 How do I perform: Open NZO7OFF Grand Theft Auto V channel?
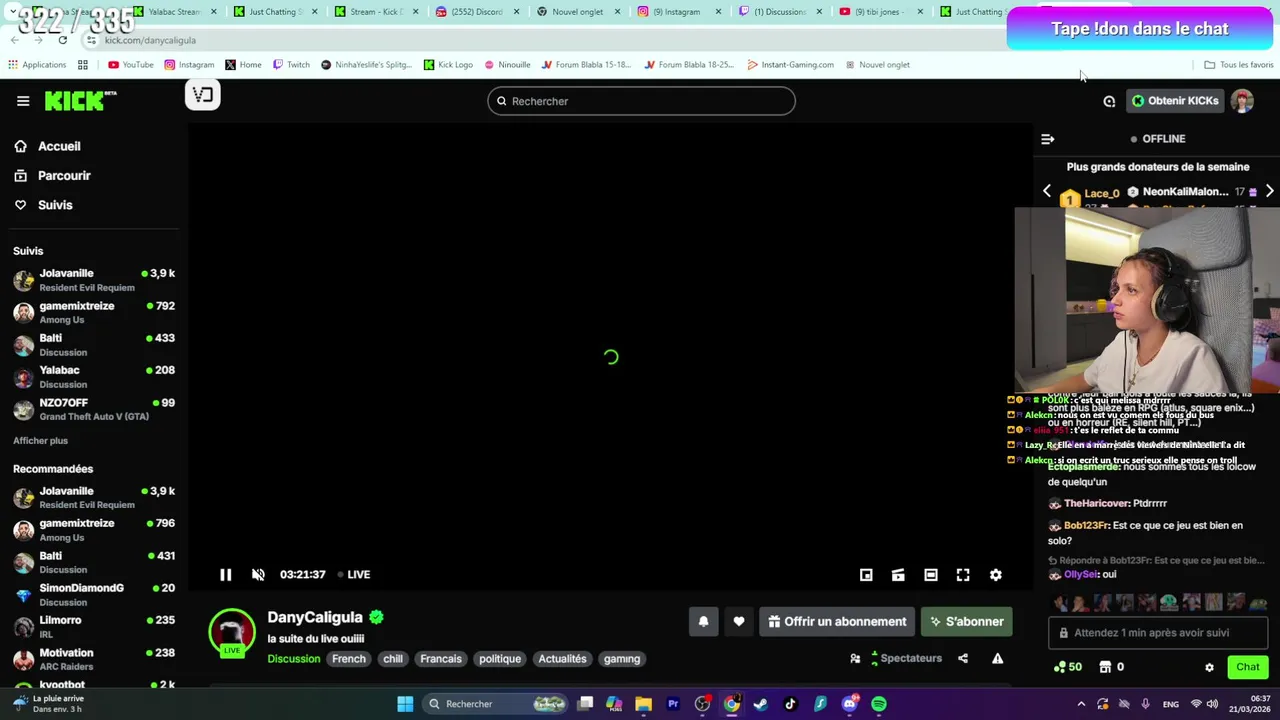94,409
